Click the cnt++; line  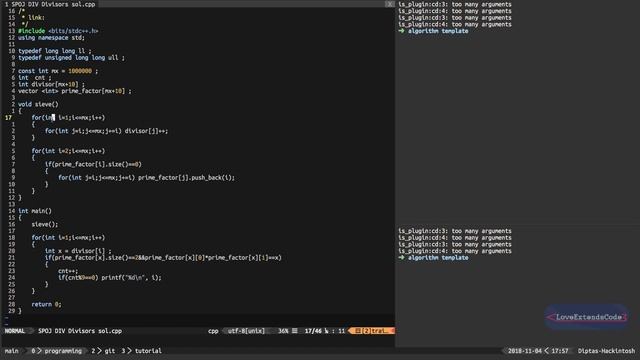68,271
